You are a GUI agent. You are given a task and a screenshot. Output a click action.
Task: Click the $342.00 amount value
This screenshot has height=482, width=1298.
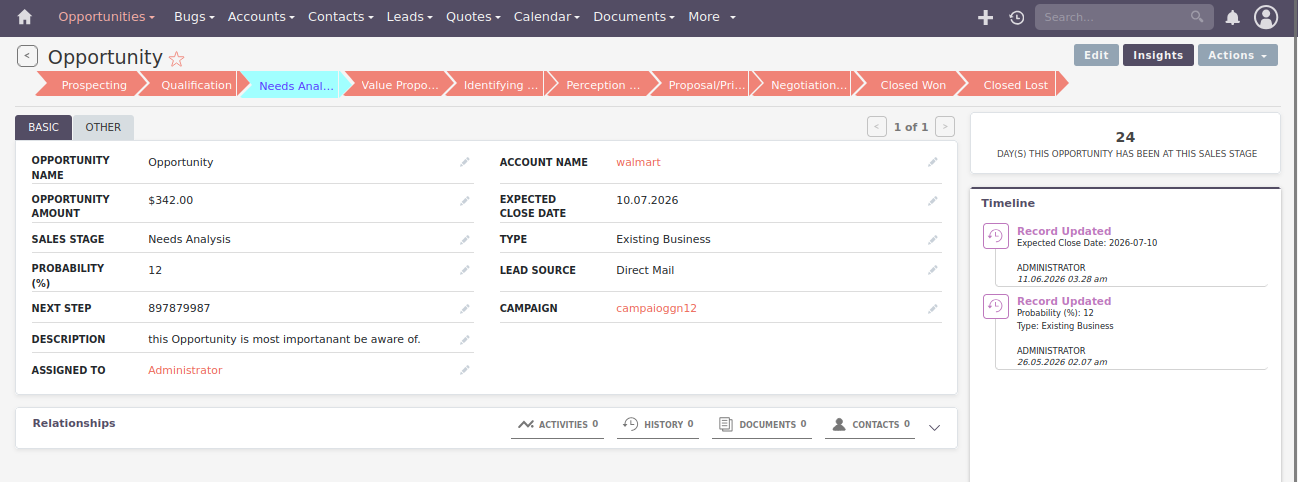pyautogui.click(x=170, y=201)
